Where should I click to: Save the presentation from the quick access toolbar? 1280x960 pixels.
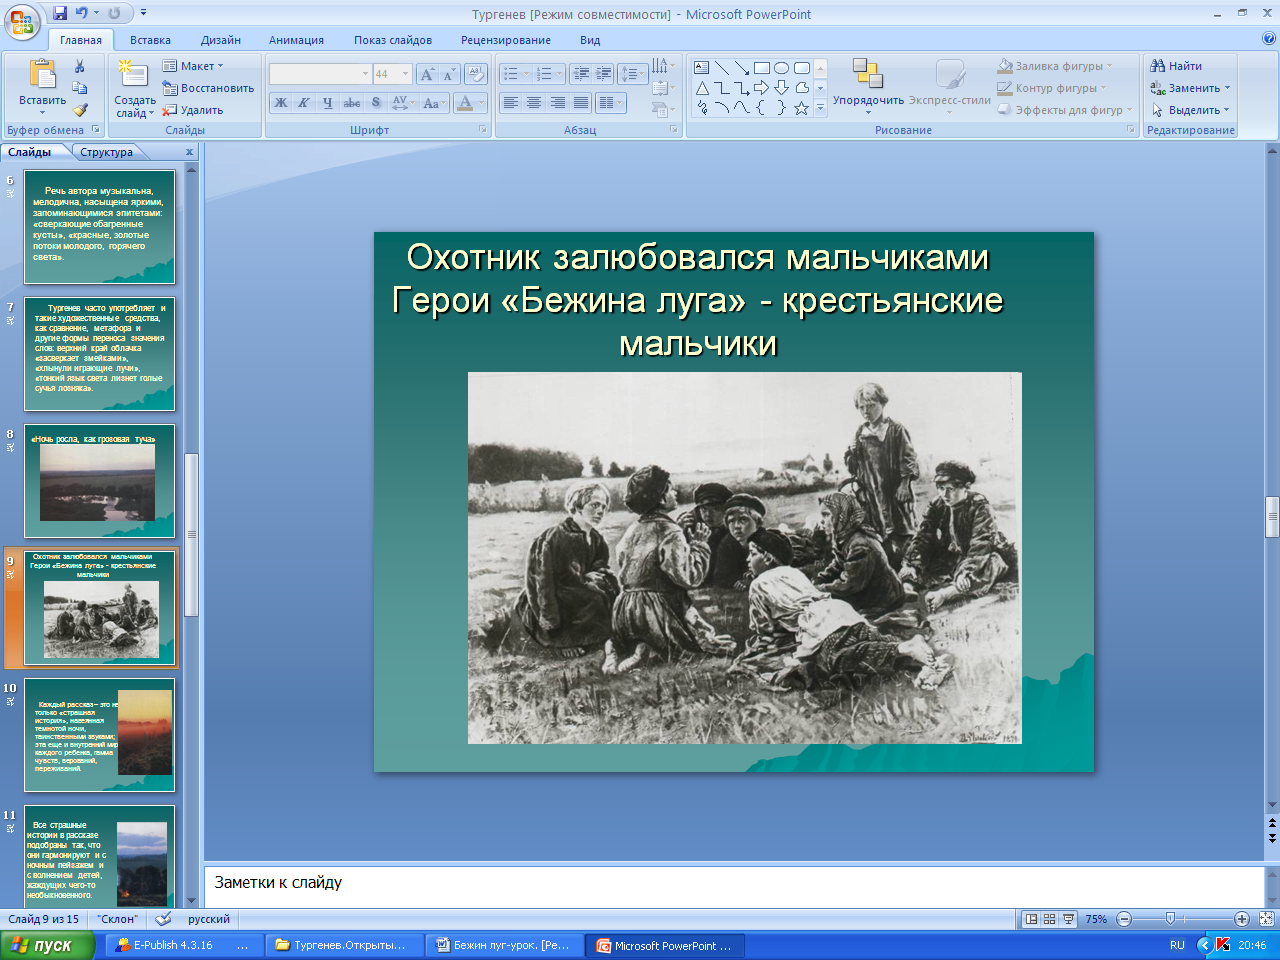coord(60,13)
